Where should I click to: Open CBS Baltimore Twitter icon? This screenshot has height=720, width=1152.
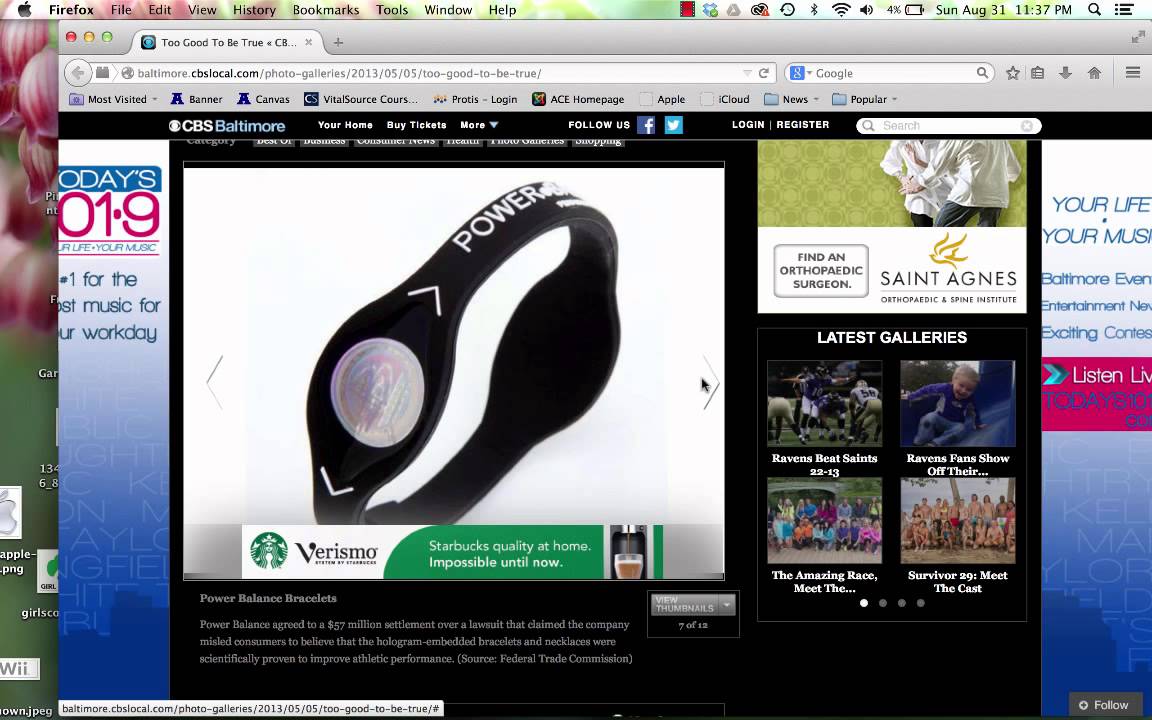[x=674, y=125]
